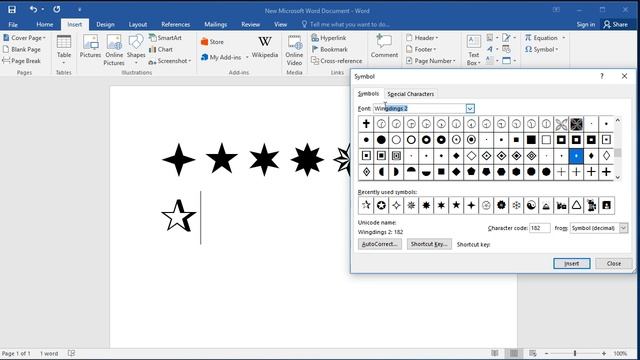This screenshot has width=640, height=360.
Task: Expand the Footer dropdown
Action: pyautogui.click(x=435, y=49)
